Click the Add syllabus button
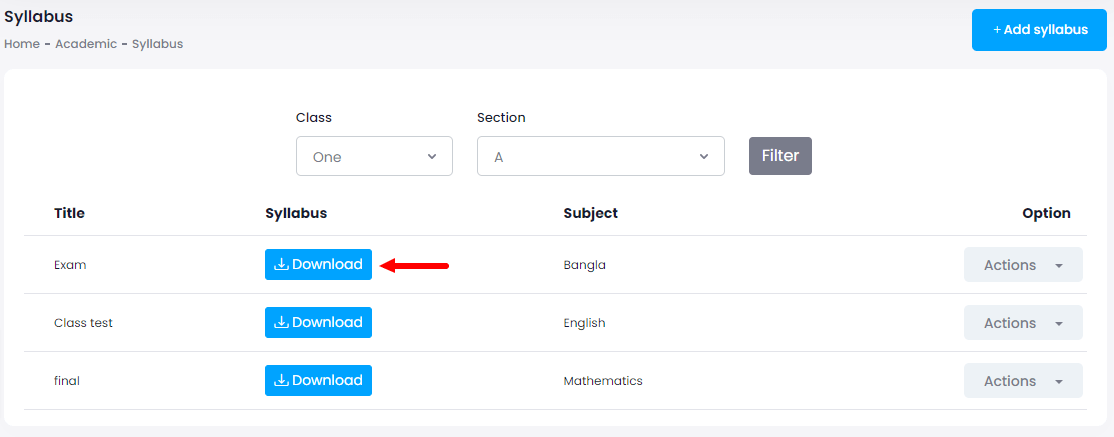Screen dimensions: 1114x437 [x=1039, y=30]
